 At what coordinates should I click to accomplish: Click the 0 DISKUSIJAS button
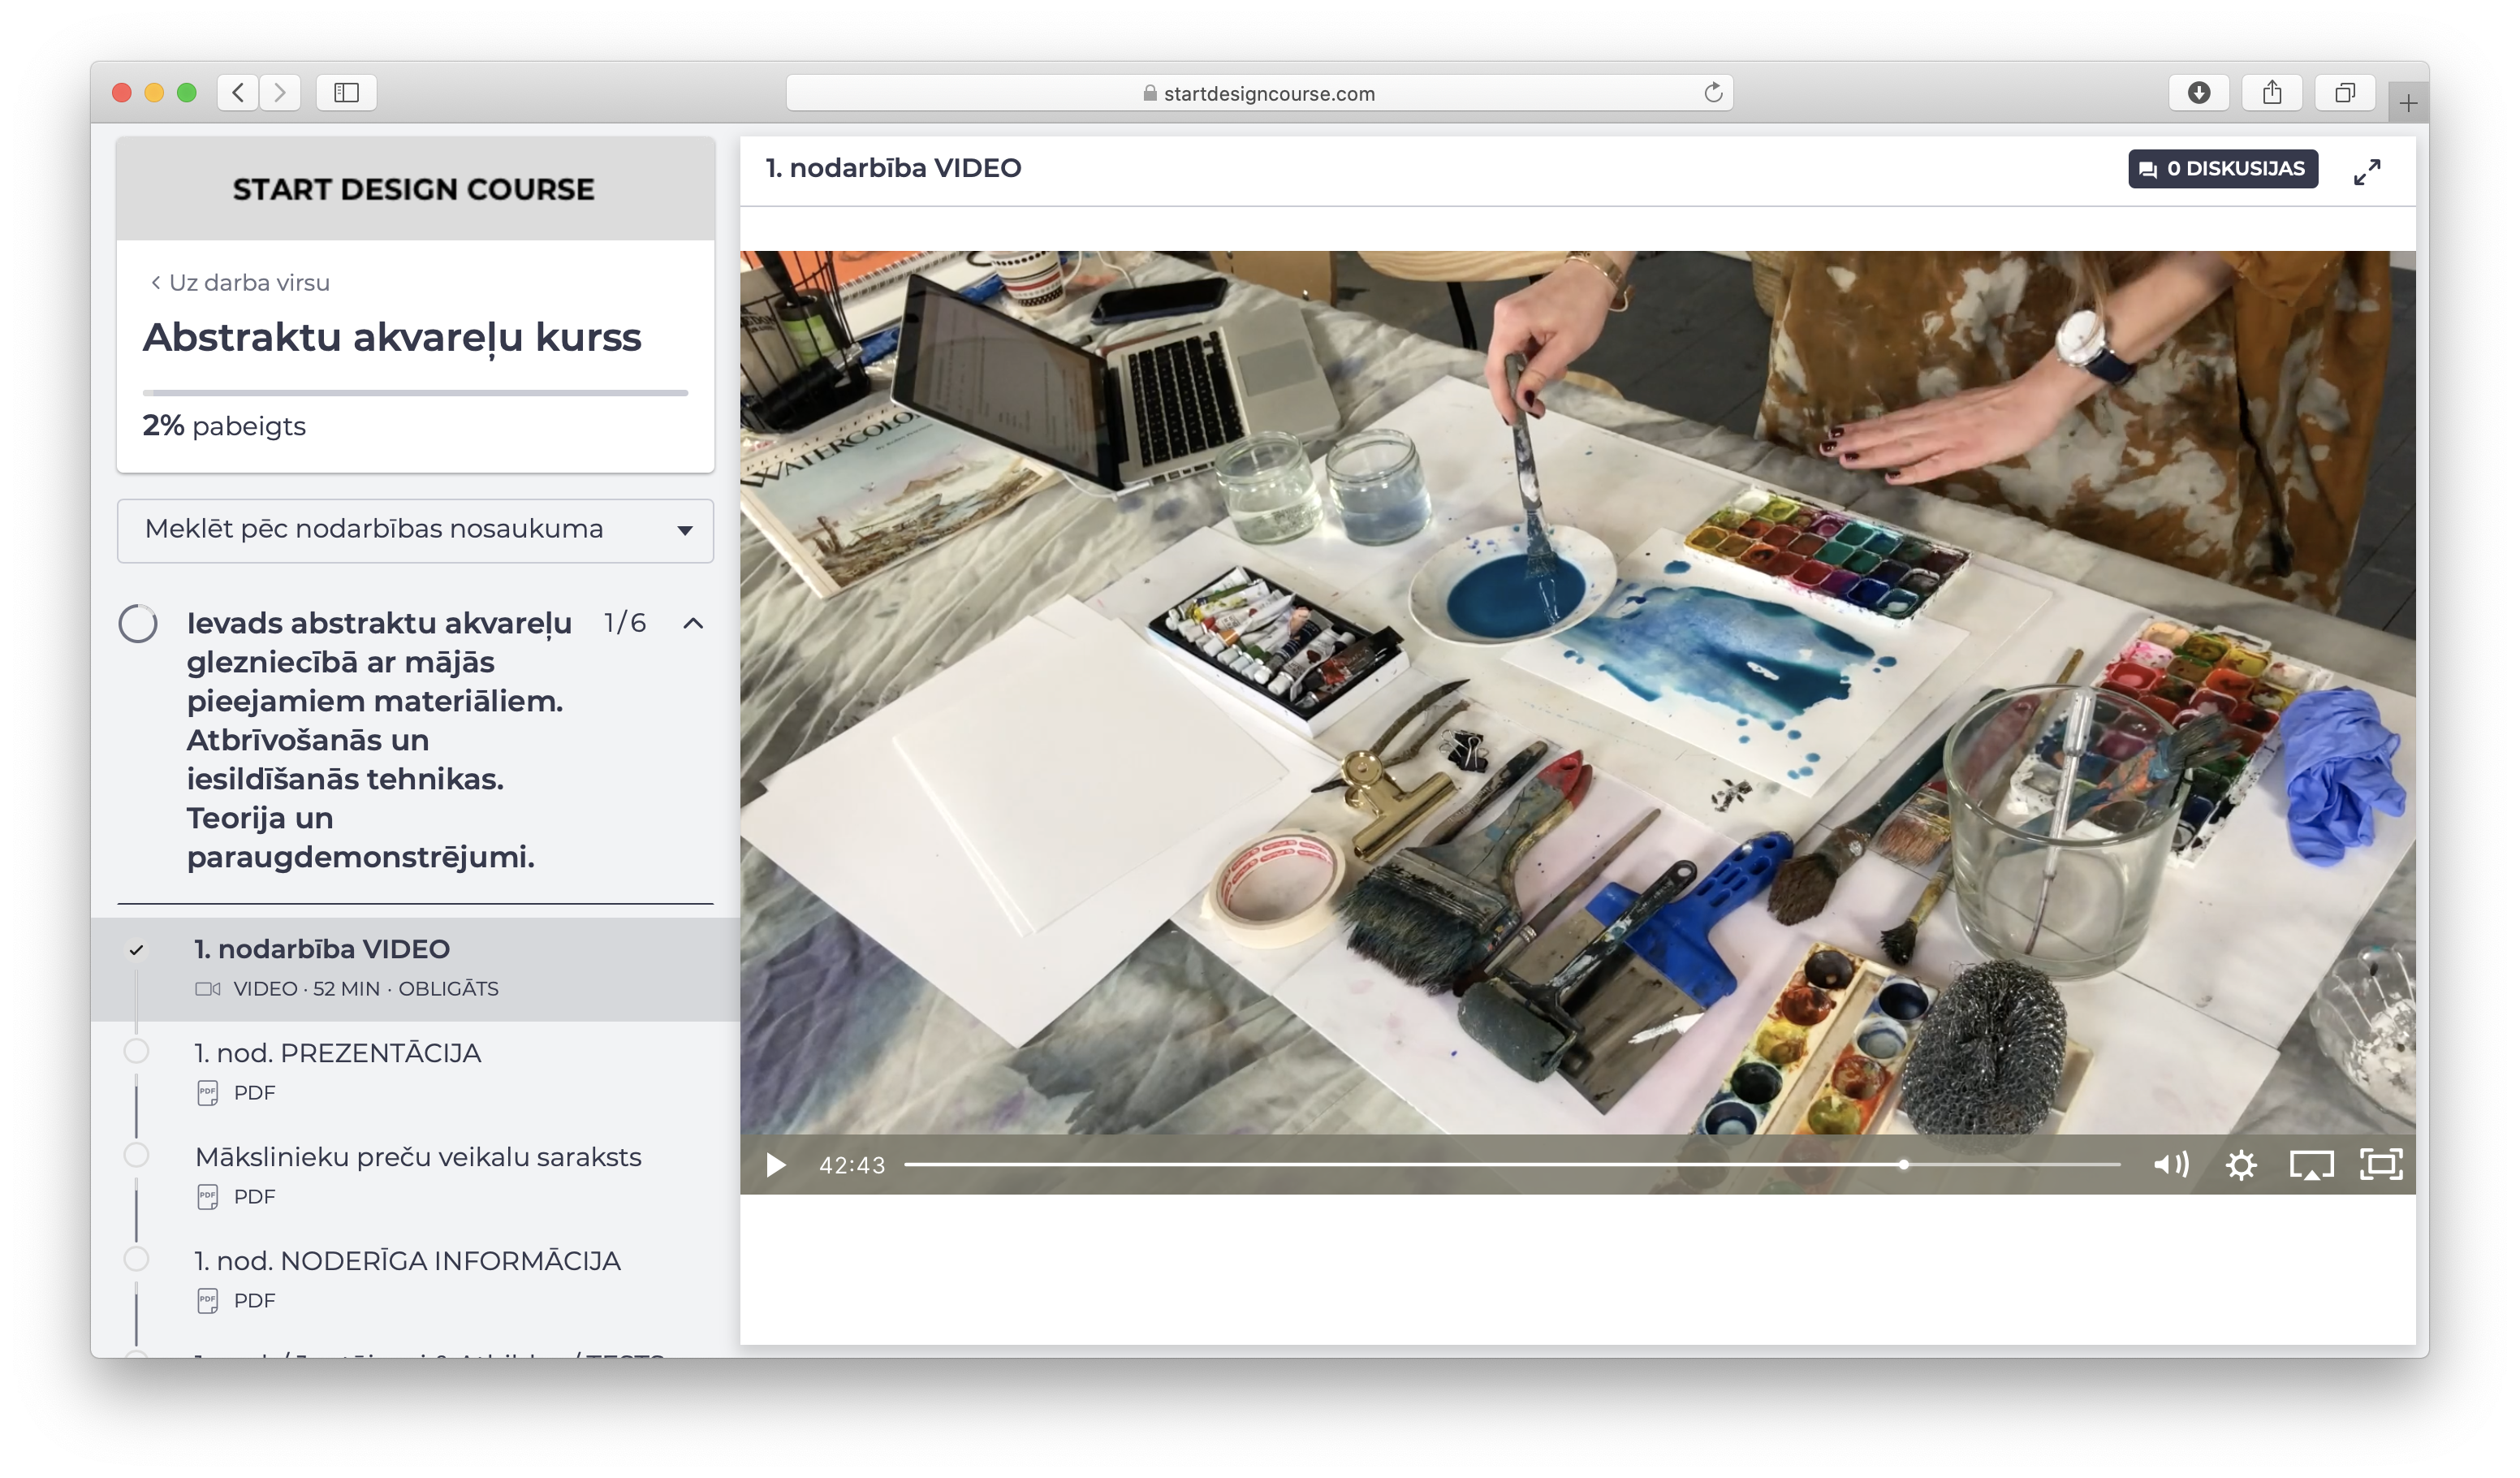(x=2222, y=169)
